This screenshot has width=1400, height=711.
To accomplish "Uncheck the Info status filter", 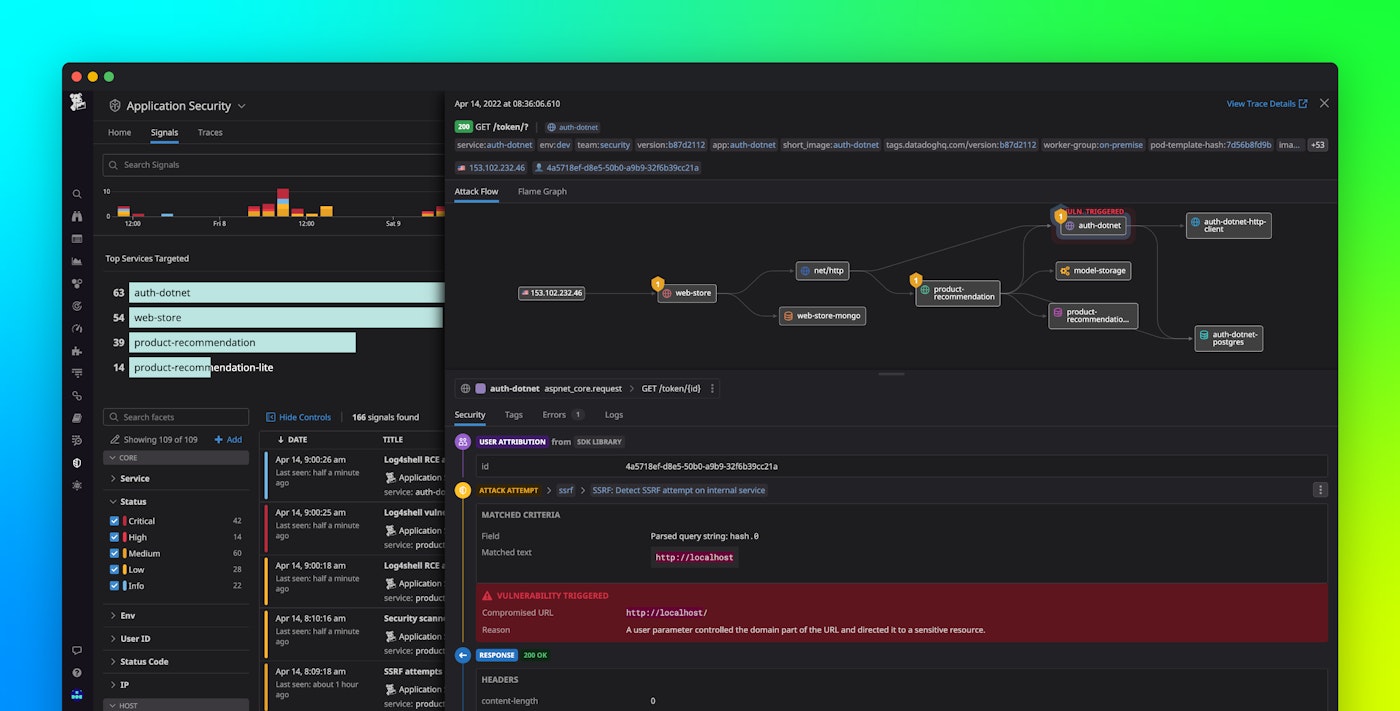I will tap(113, 585).
